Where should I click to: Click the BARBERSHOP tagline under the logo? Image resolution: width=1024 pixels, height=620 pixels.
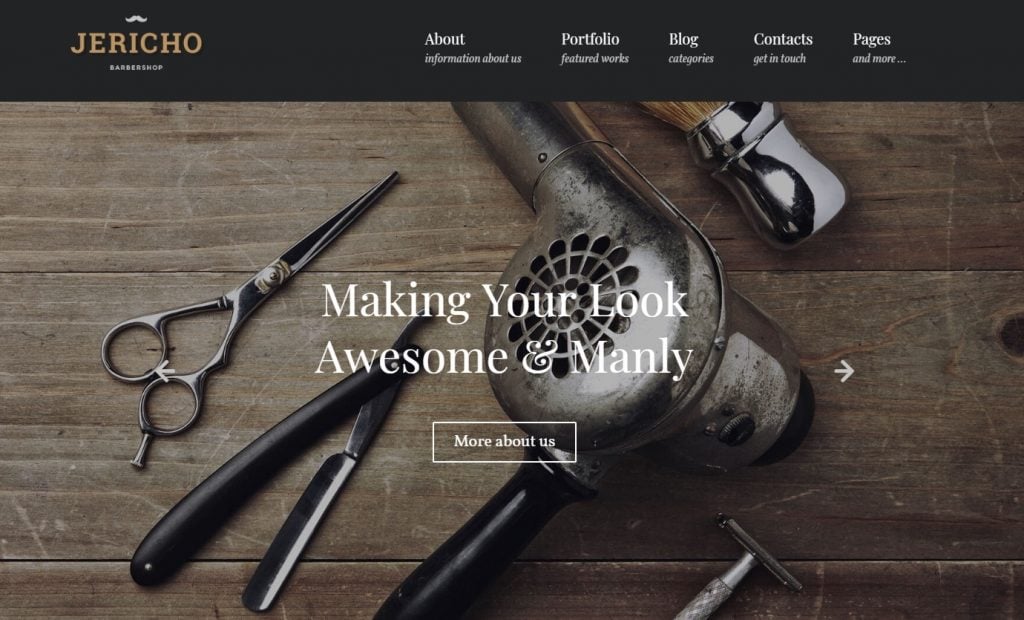click(136, 67)
